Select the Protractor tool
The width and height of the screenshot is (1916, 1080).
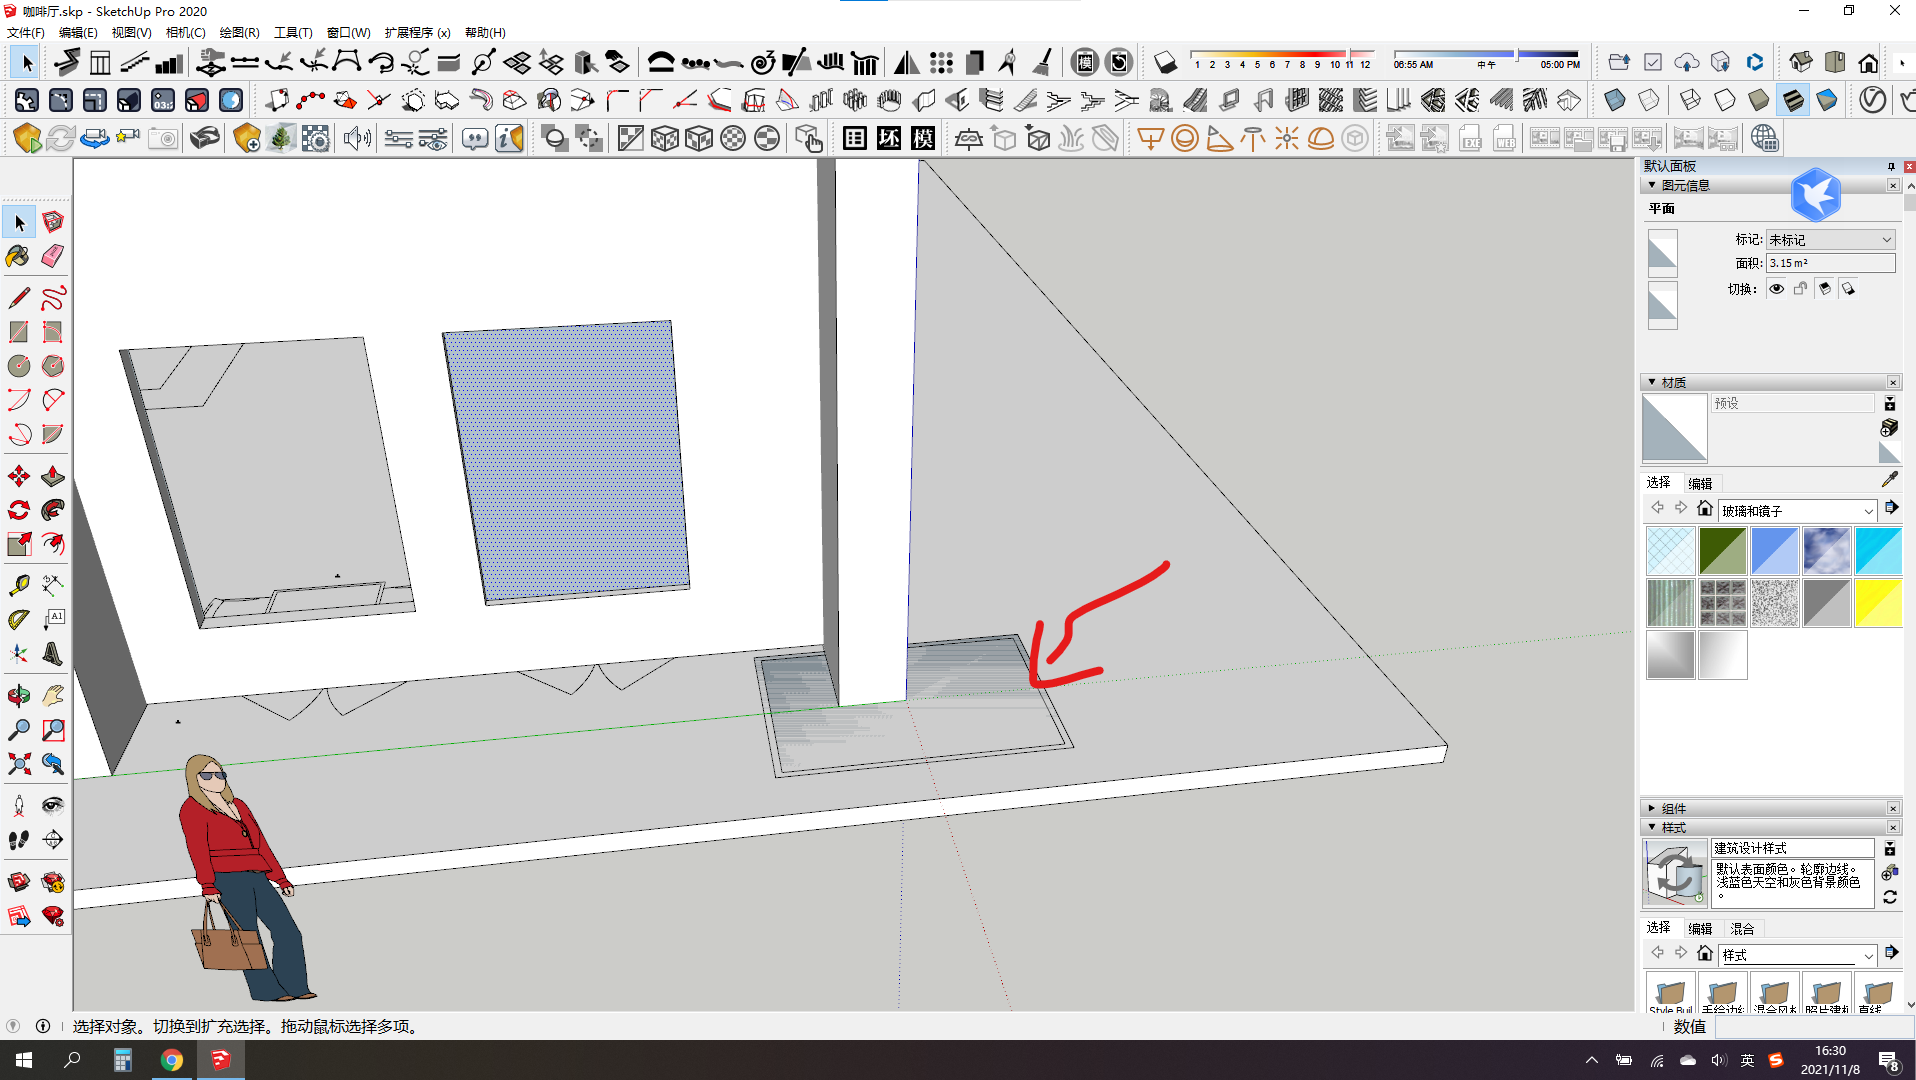coord(19,620)
